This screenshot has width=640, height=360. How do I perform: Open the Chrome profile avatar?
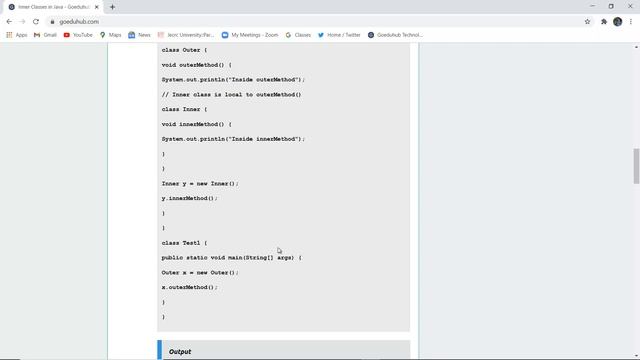point(618,22)
